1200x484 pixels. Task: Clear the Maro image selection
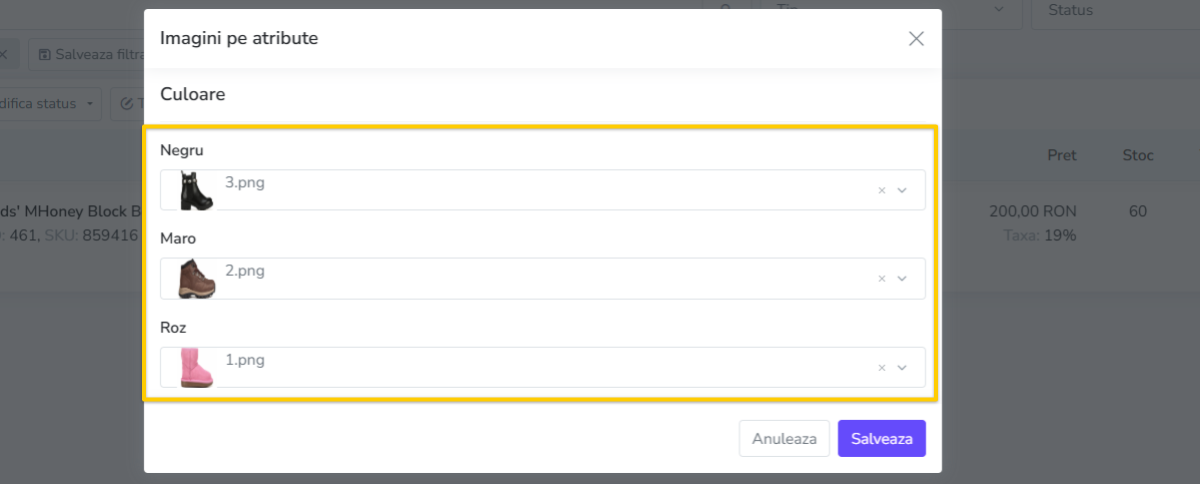(882, 280)
